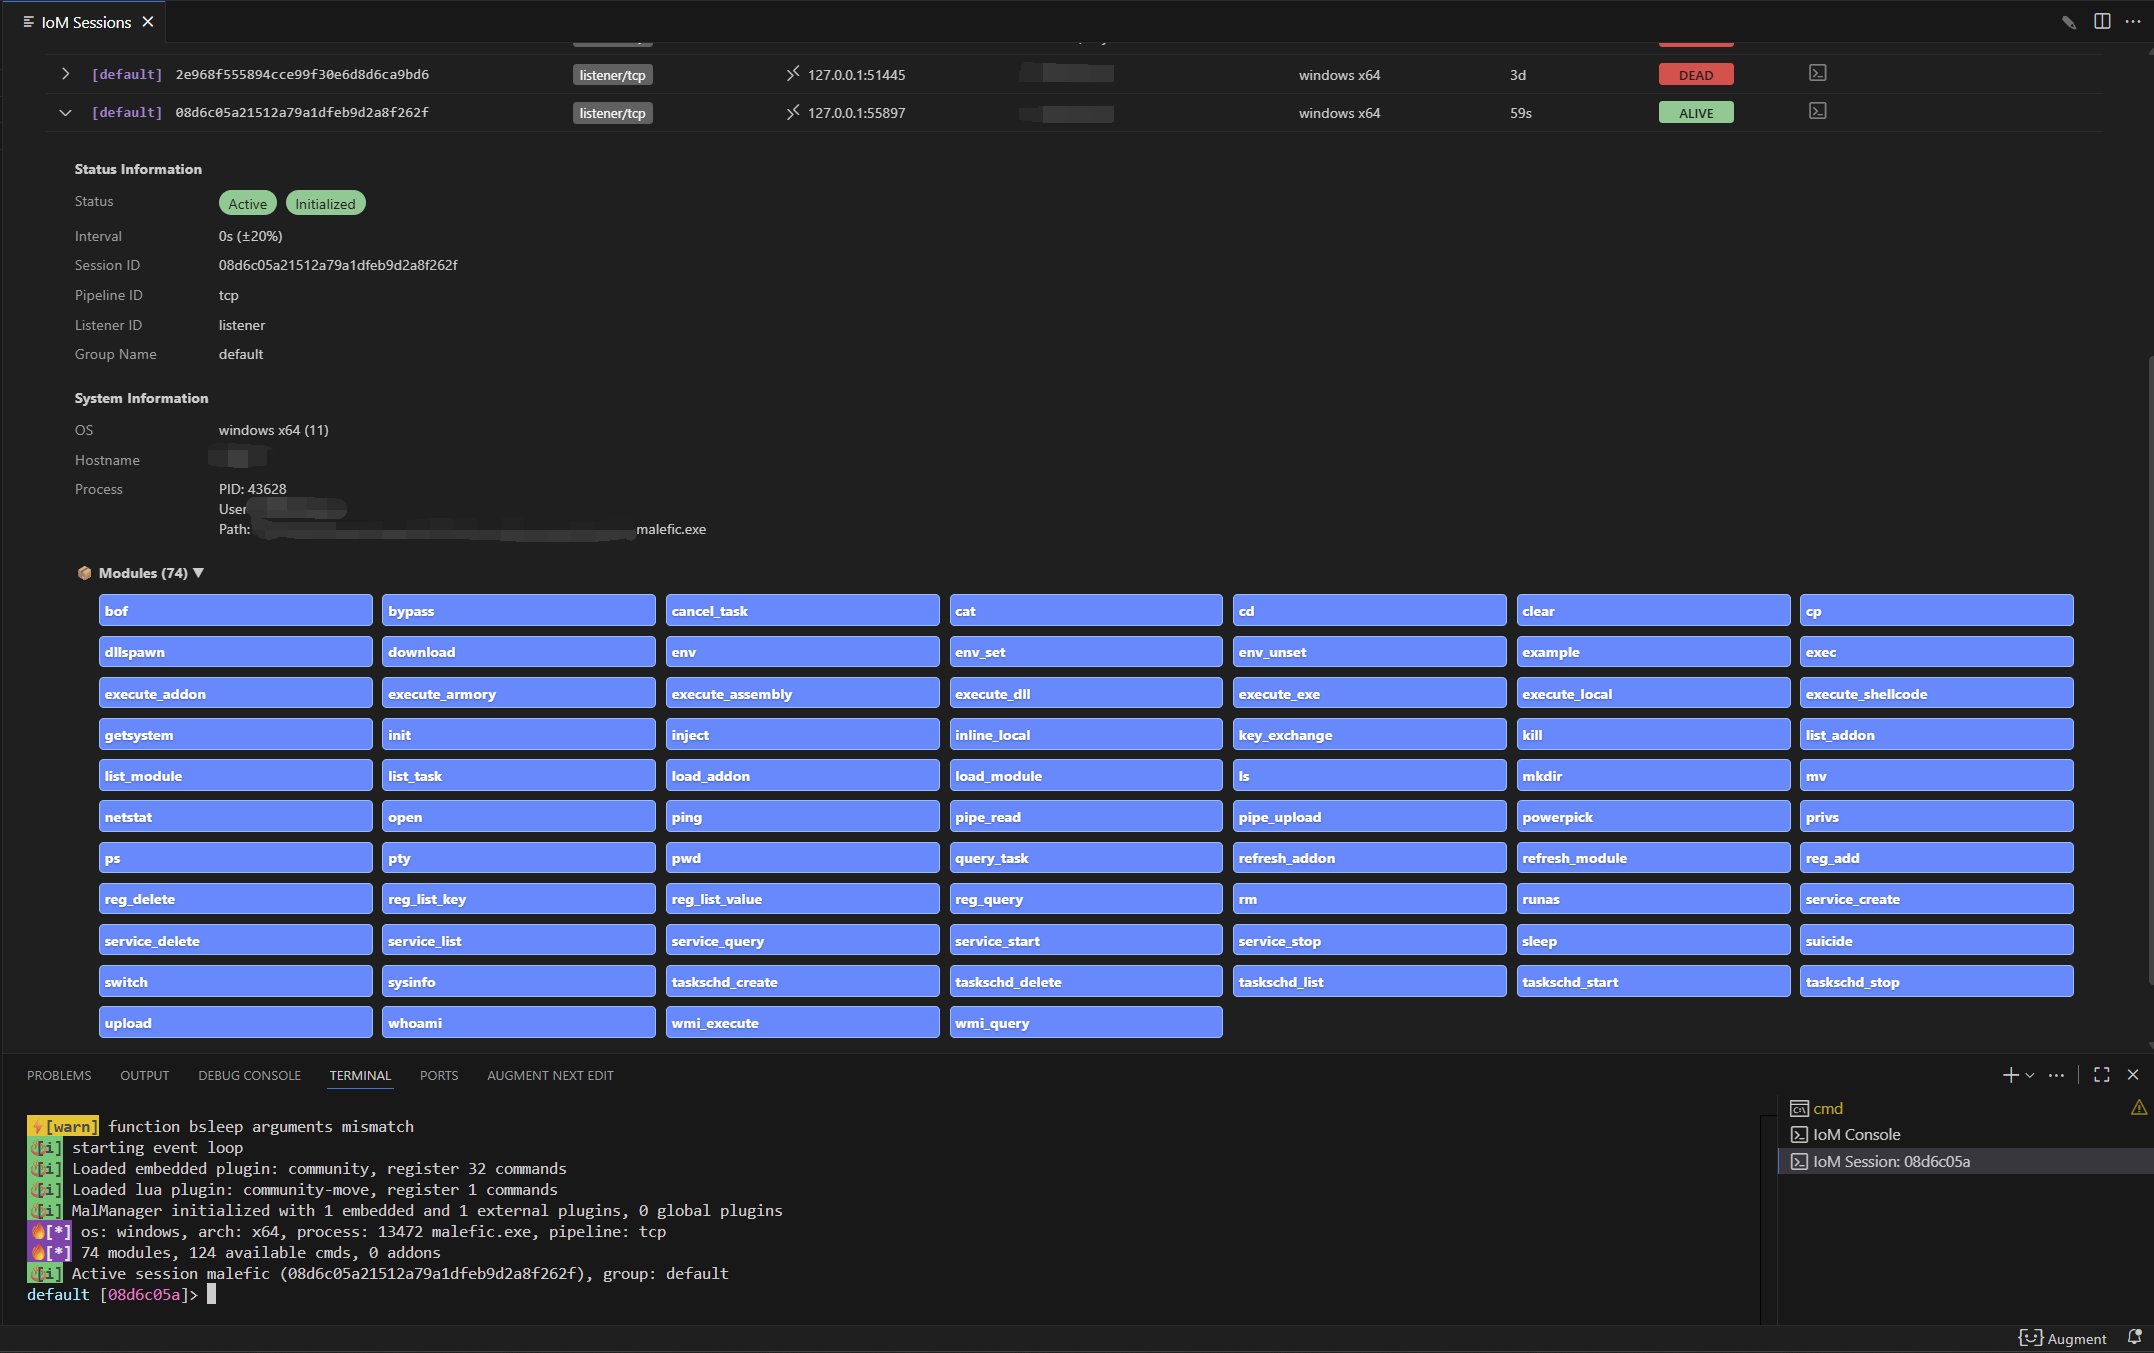Click the split editor icon
This screenshot has width=2154, height=1353.
pyautogui.click(x=2102, y=21)
